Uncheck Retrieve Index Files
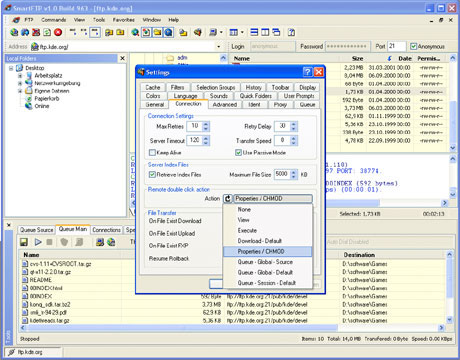Image resolution: width=460 pixels, height=360 pixels. (152, 175)
